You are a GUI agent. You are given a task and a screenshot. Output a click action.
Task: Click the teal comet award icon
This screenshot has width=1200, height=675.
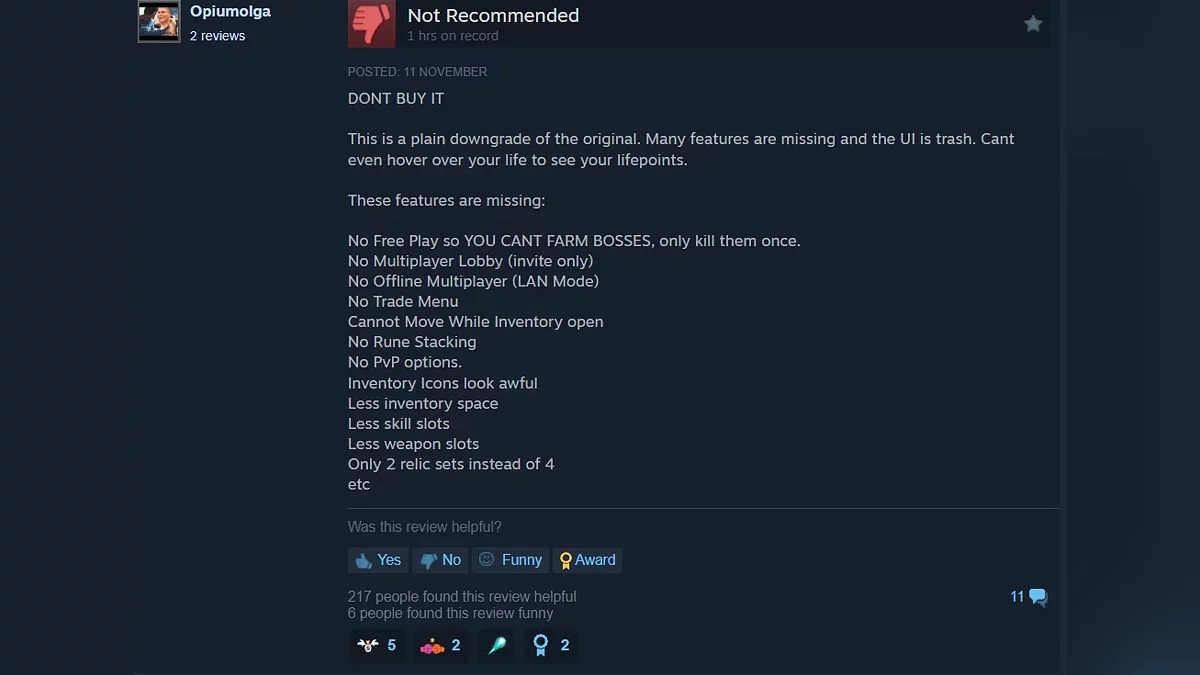497,646
